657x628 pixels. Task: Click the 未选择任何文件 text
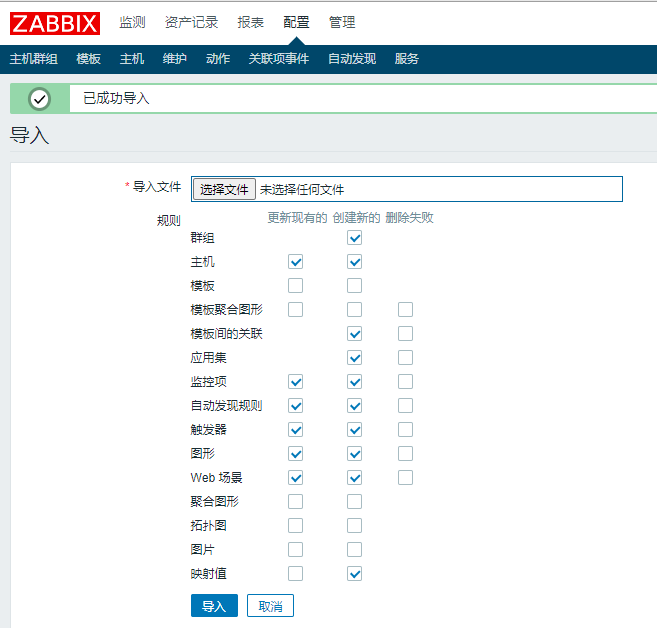(x=302, y=190)
